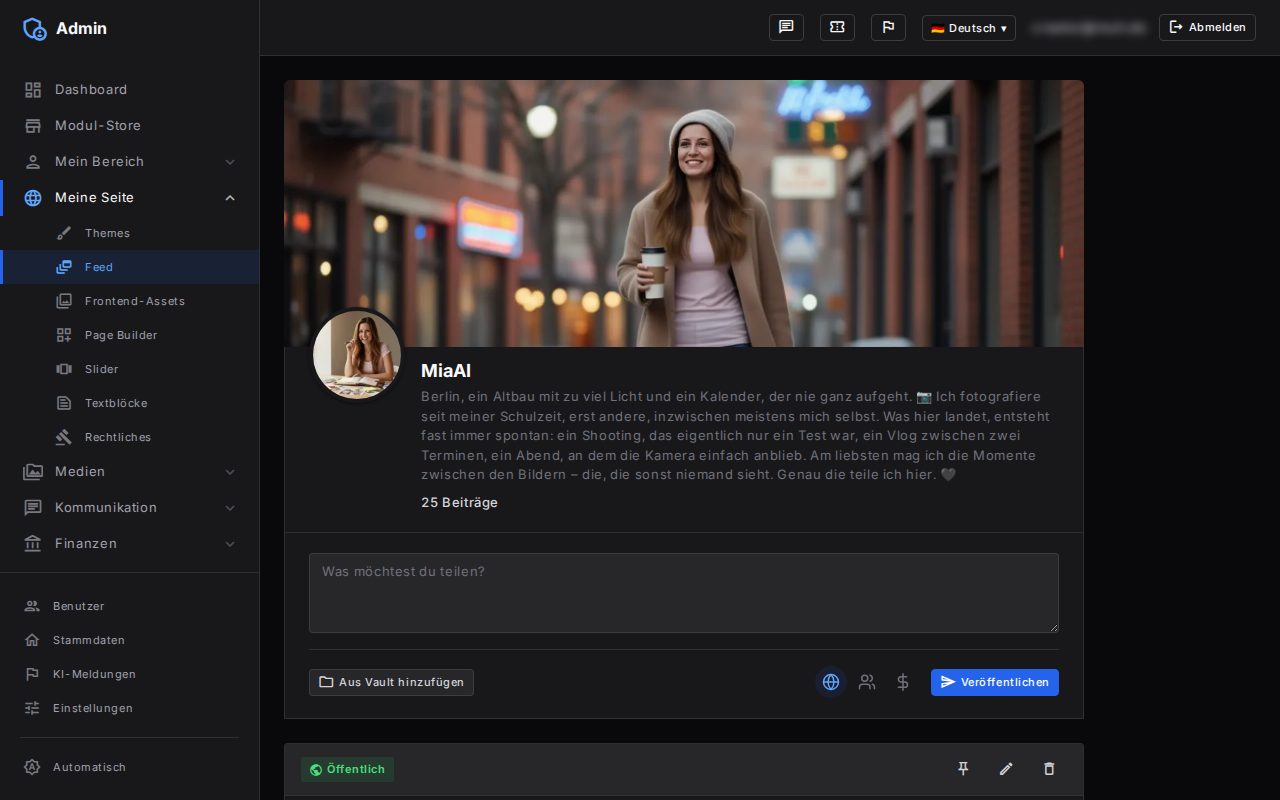Click MiaAI's round profile avatar

tap(357, 355)
